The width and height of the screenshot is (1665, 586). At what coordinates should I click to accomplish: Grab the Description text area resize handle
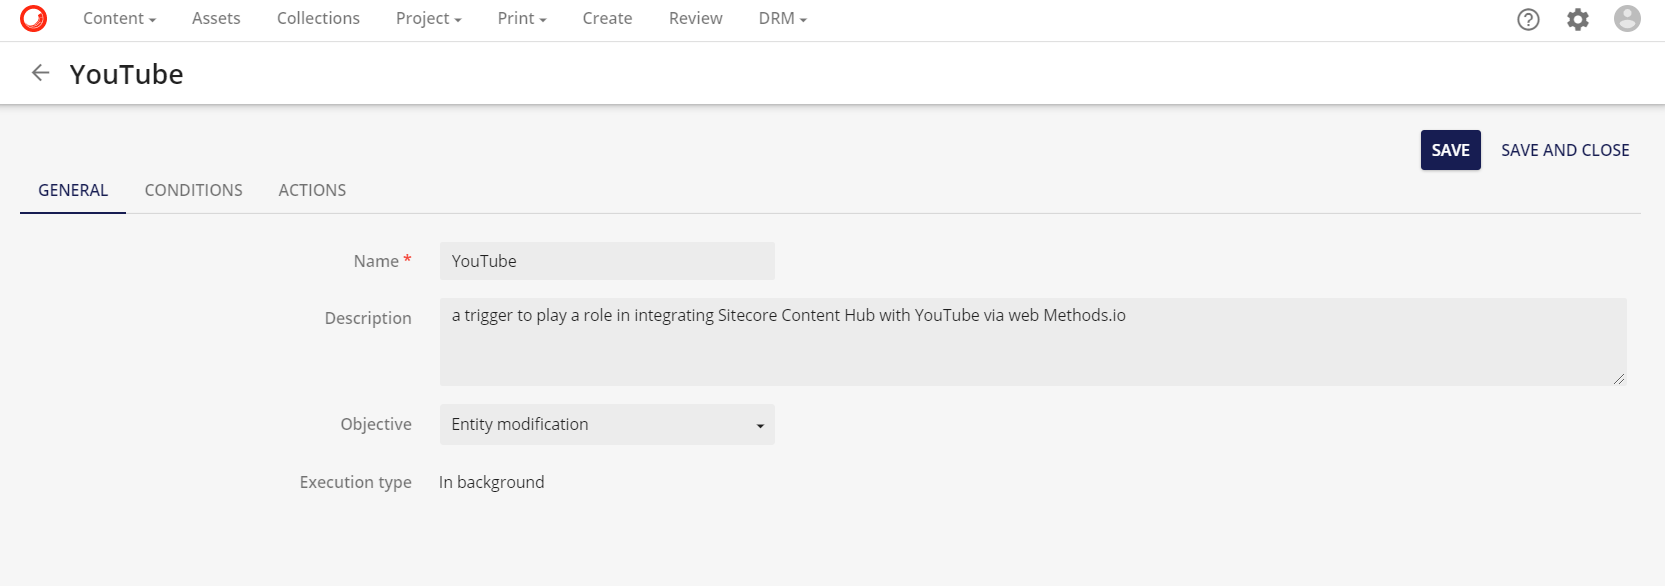coord(1619,378)
